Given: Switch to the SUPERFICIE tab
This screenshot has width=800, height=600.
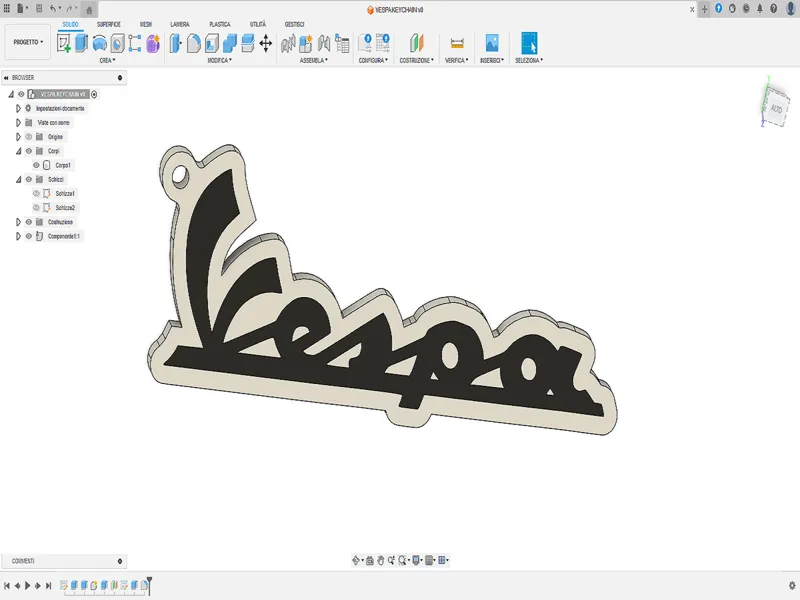Looking at the screenshot, I should 109,24.
